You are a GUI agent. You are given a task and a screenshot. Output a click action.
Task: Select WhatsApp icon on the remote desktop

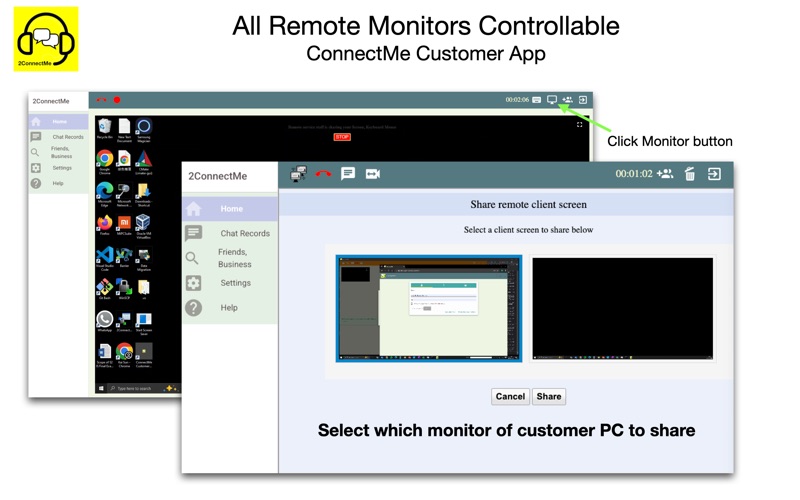pyautogui.click(x=105, y=321)
